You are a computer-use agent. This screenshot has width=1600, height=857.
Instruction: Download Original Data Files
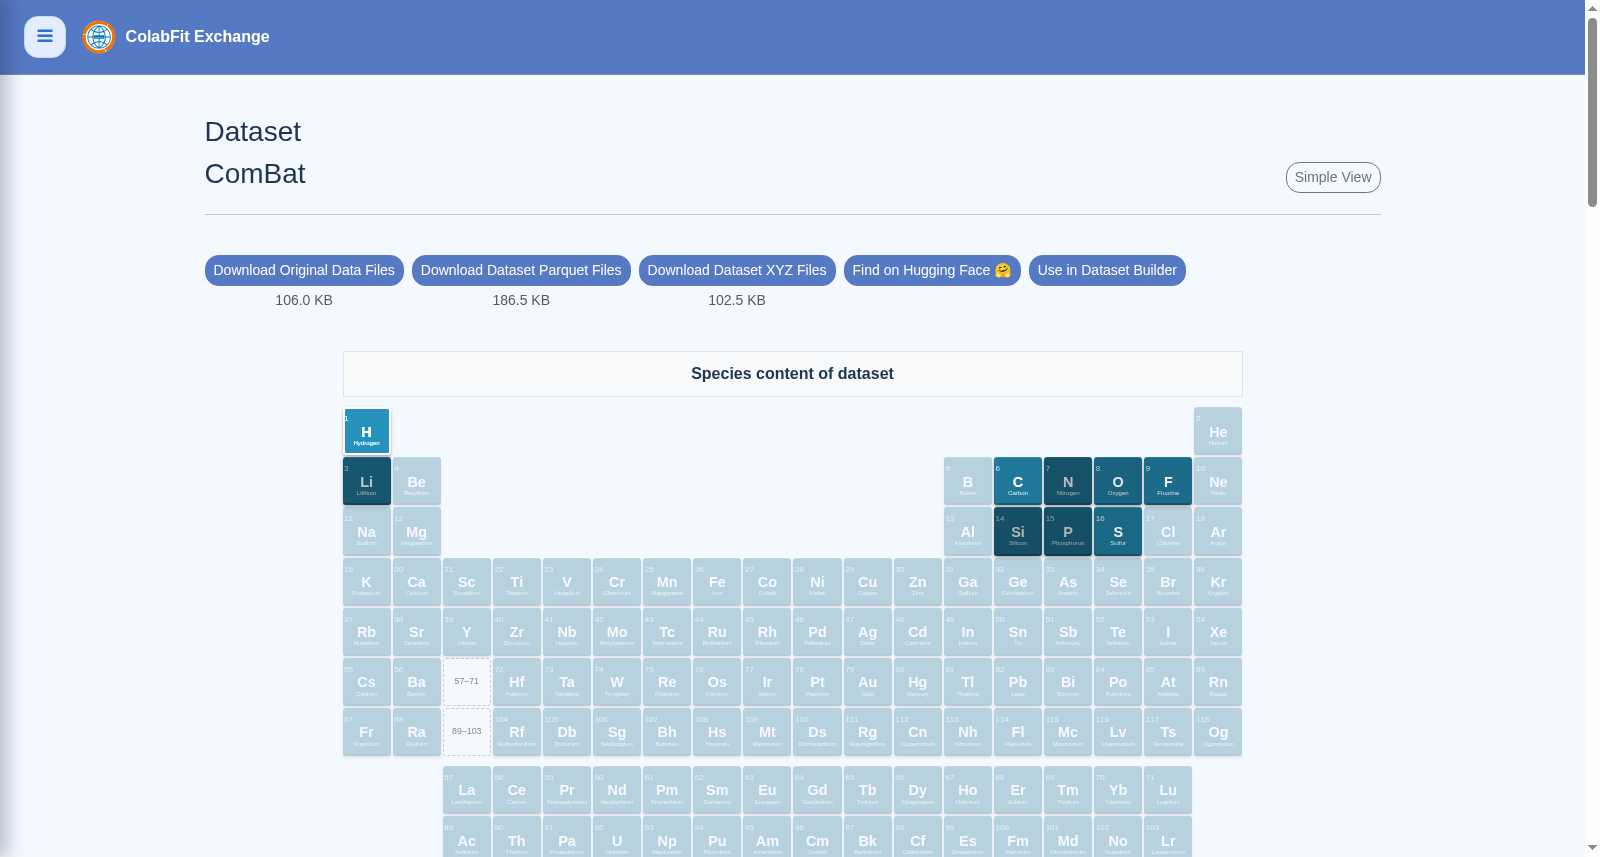coord(304,270)
